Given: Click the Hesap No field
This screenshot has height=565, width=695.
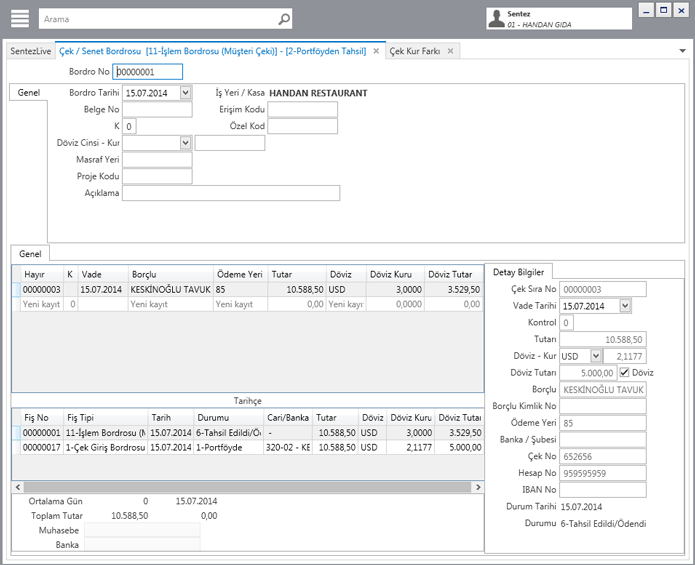Looking at the screenshot, I should tap(603, 473).
